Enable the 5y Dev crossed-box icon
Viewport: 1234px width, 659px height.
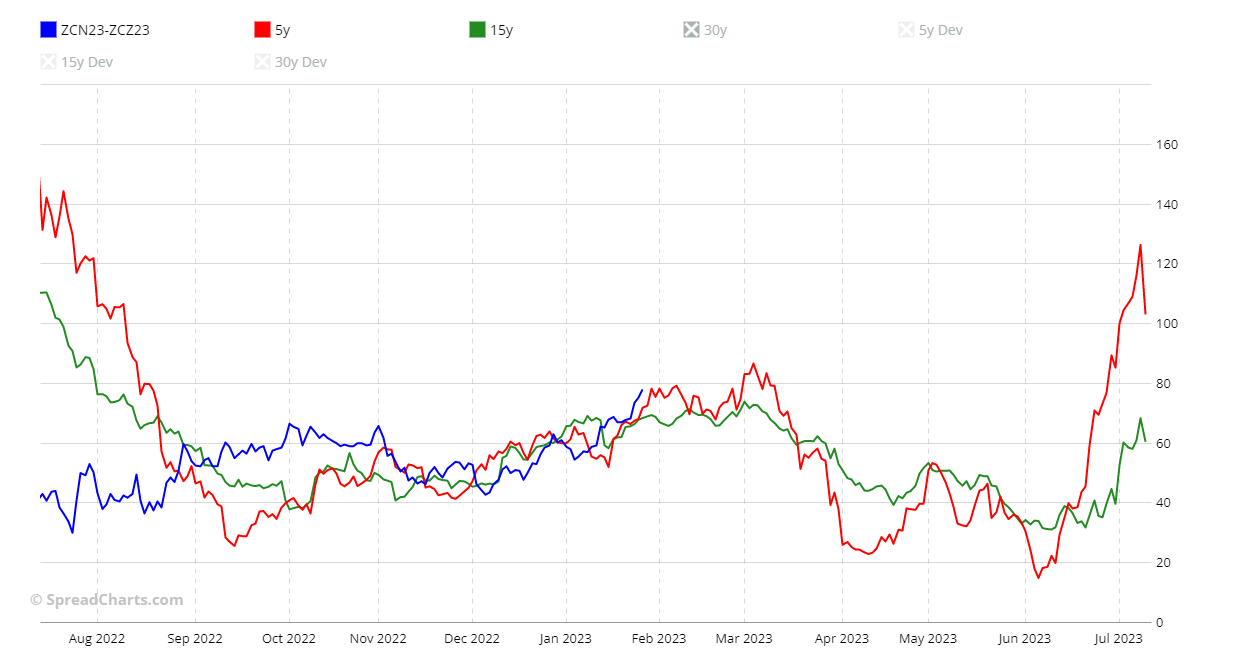click(x=907, y=30)
